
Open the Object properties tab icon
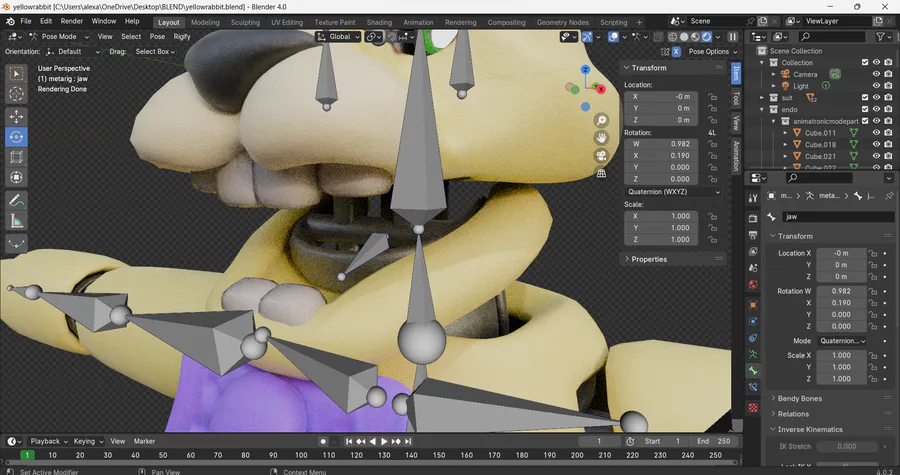click(753, 305)
